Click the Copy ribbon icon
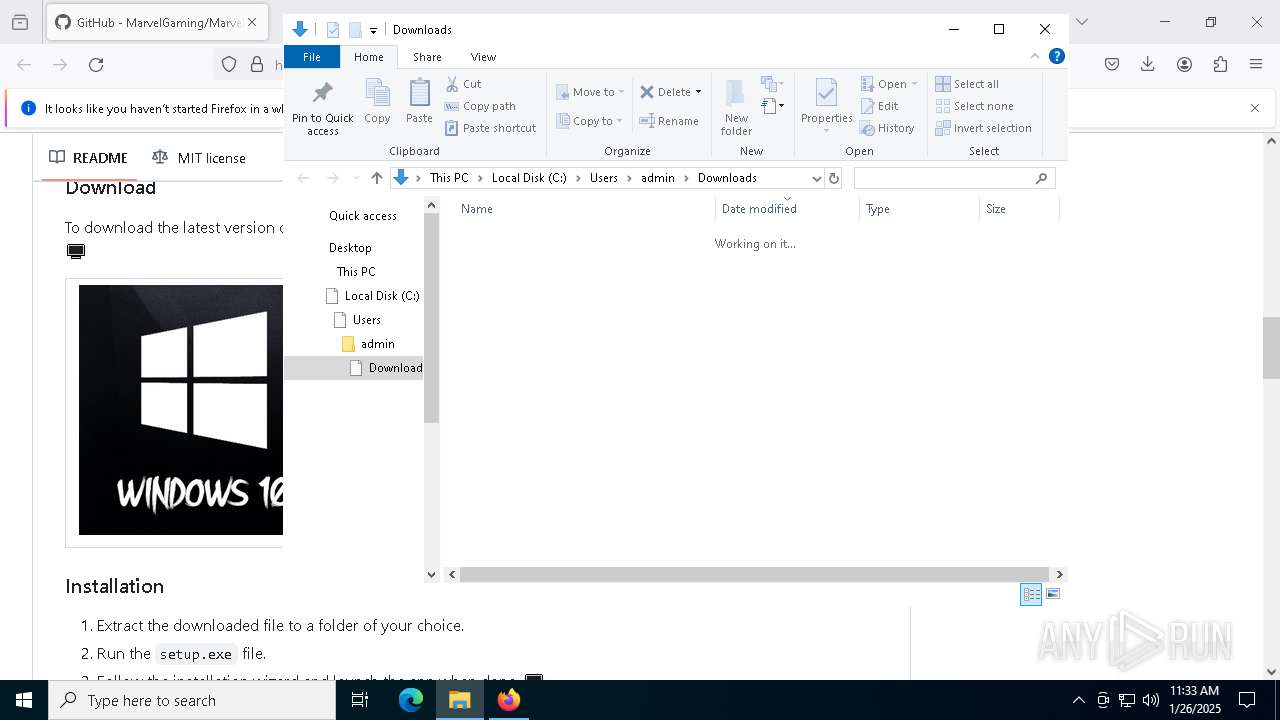Screen dimensions: 1280x720 [x=377, y=102]
